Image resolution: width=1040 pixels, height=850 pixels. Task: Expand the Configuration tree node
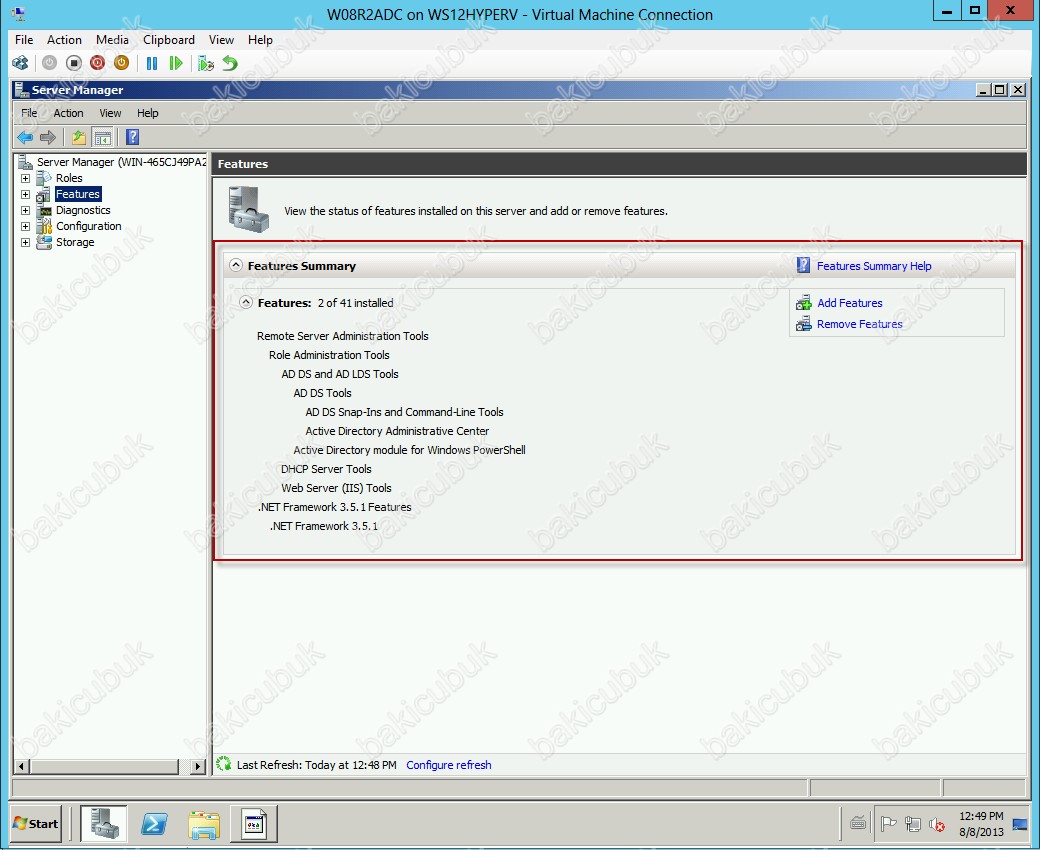[x=25, y=226]
